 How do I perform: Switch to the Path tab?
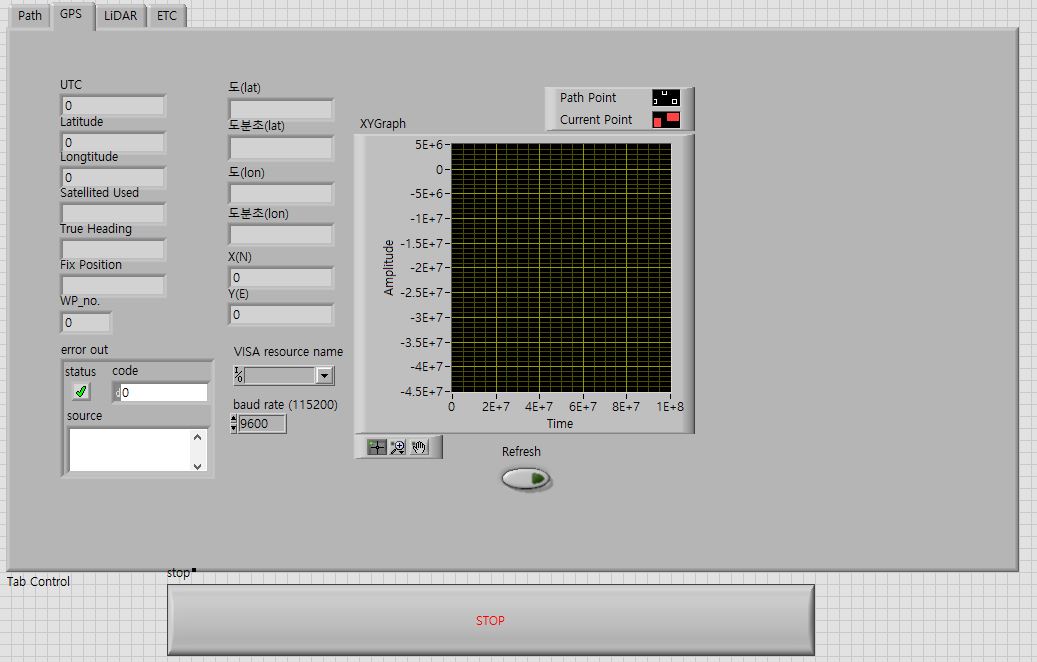(x=30, y=15)
